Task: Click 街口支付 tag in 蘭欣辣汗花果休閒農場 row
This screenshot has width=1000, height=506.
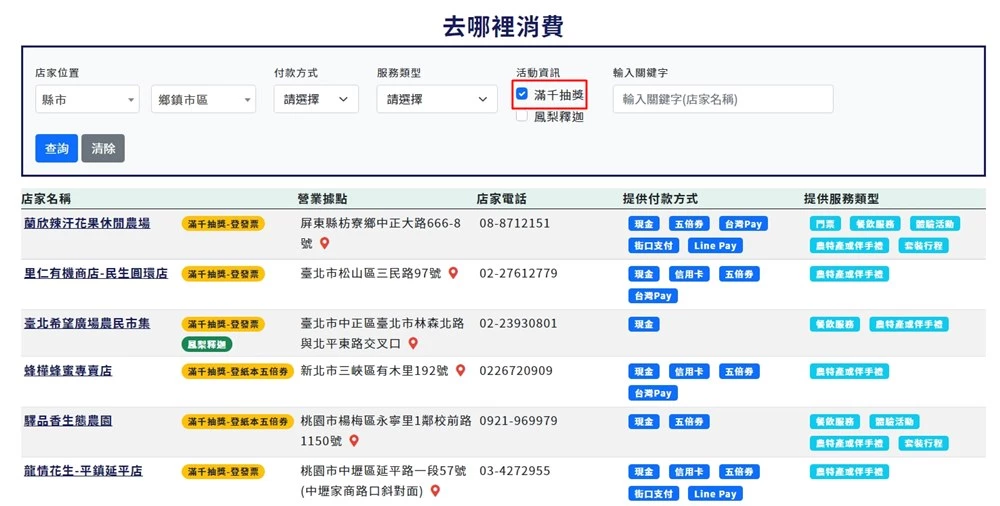Action: coord(654,246)
